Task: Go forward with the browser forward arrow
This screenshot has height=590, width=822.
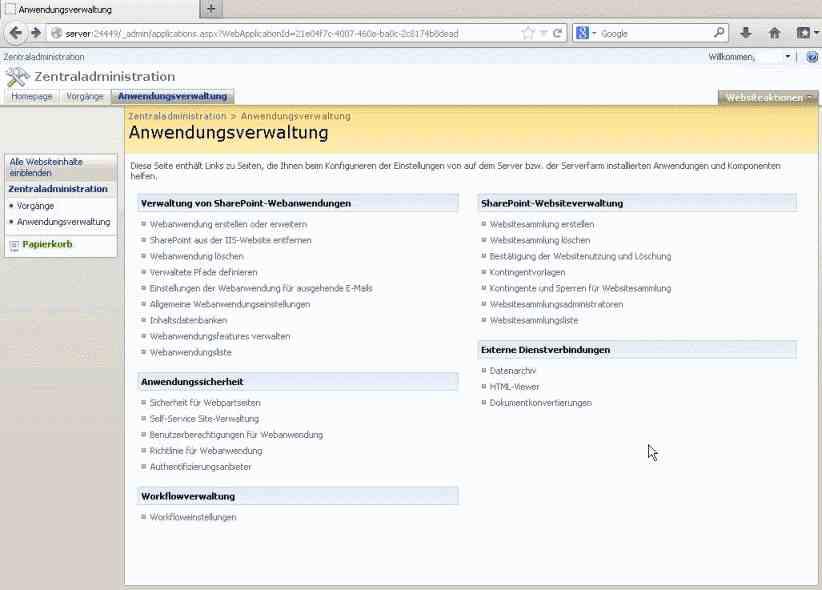Action: tap(36, 33)
